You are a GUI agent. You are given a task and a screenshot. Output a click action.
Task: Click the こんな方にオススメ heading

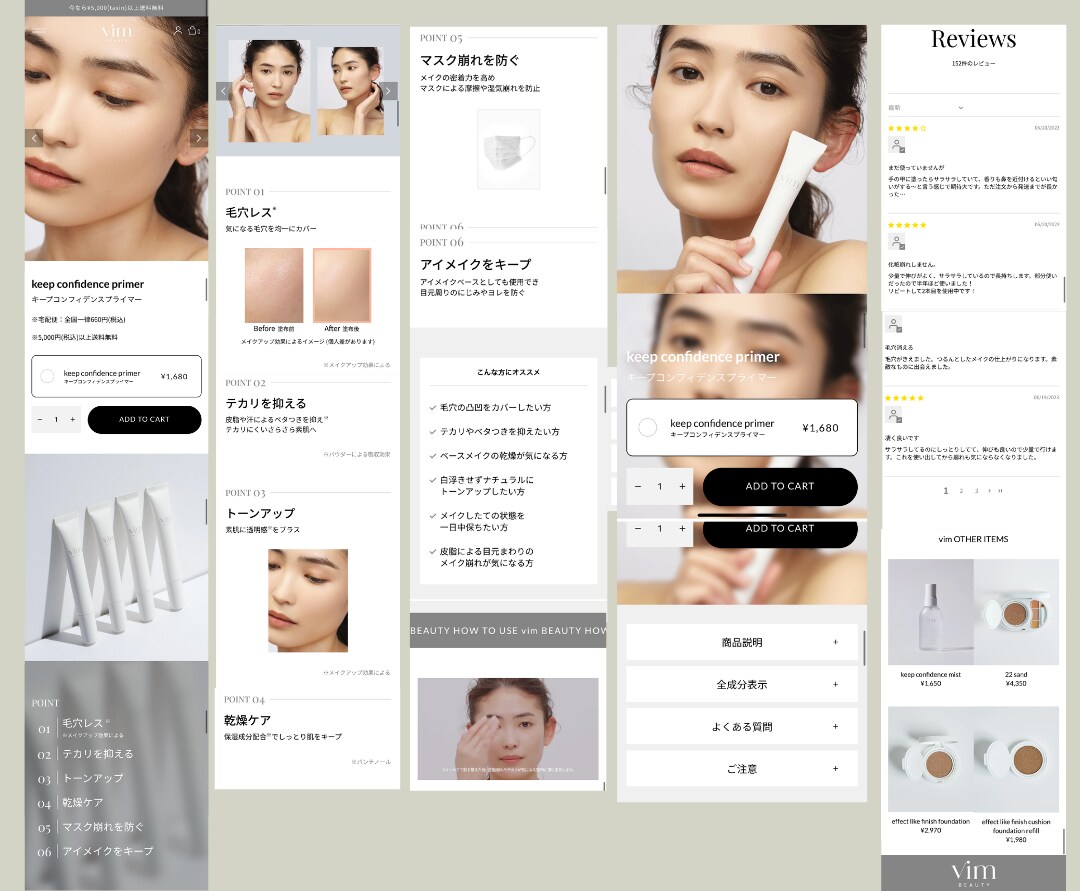pyautogui.click(x=508, y=372)
